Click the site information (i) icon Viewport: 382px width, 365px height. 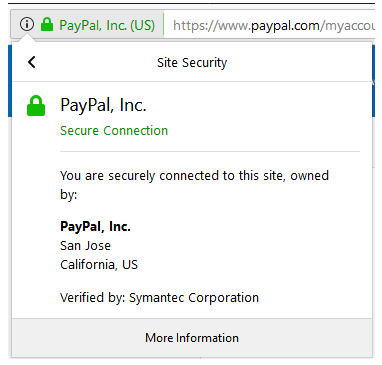27,24
